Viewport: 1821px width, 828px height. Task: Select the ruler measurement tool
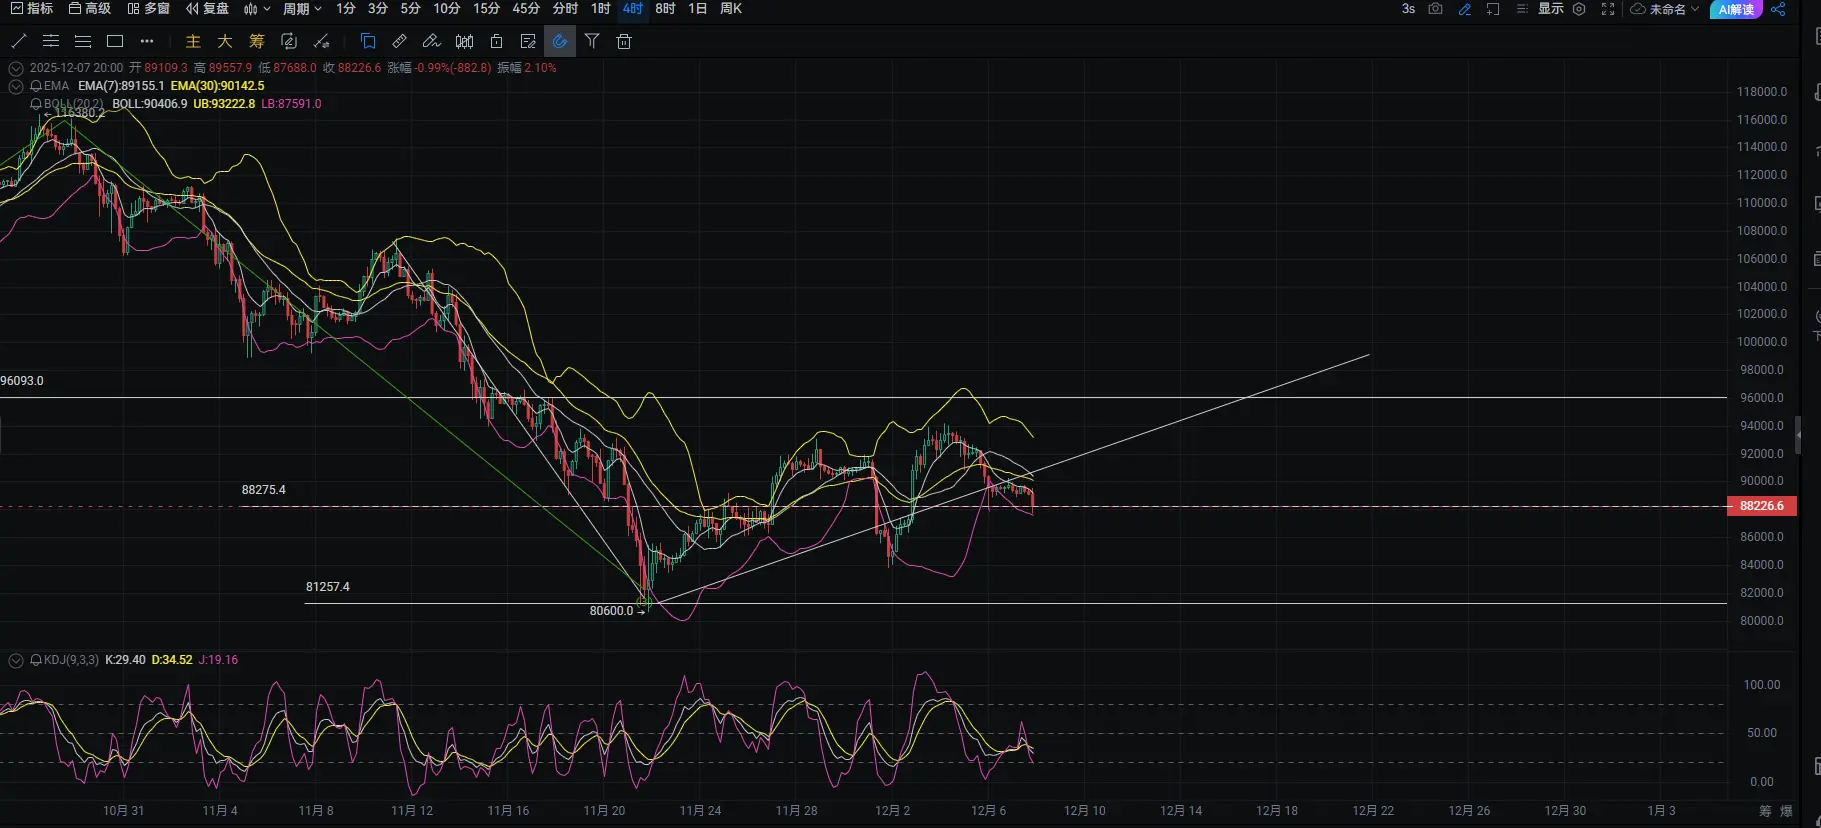coord(400,41)
